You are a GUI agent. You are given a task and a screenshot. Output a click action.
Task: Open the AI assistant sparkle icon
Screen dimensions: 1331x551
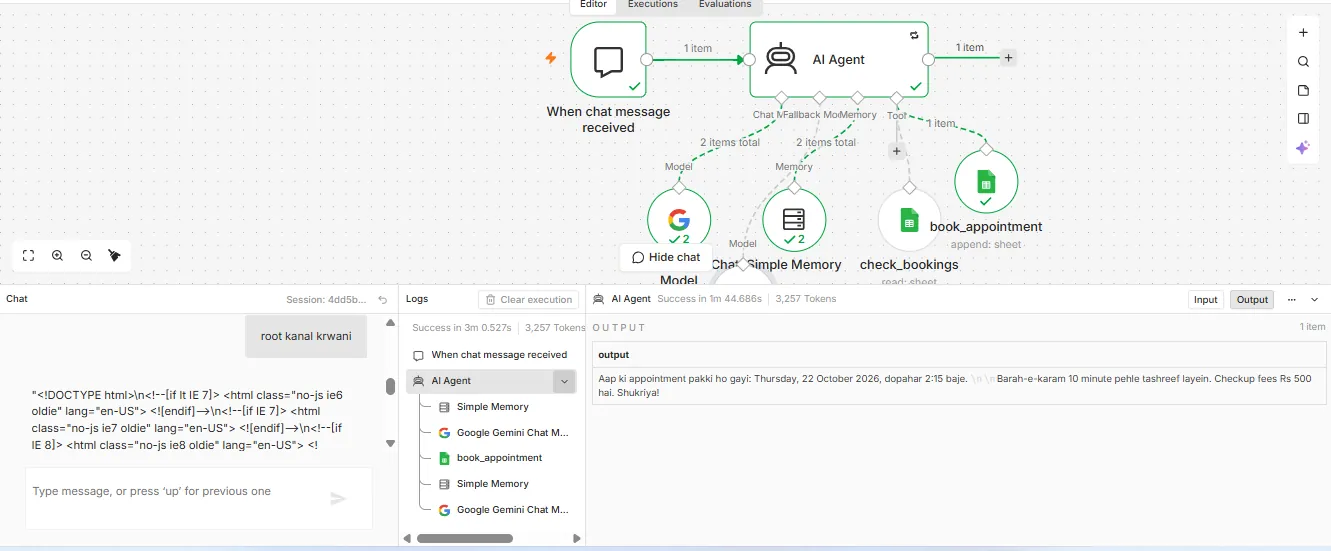pyautogui.click(x=1303, y=147)
